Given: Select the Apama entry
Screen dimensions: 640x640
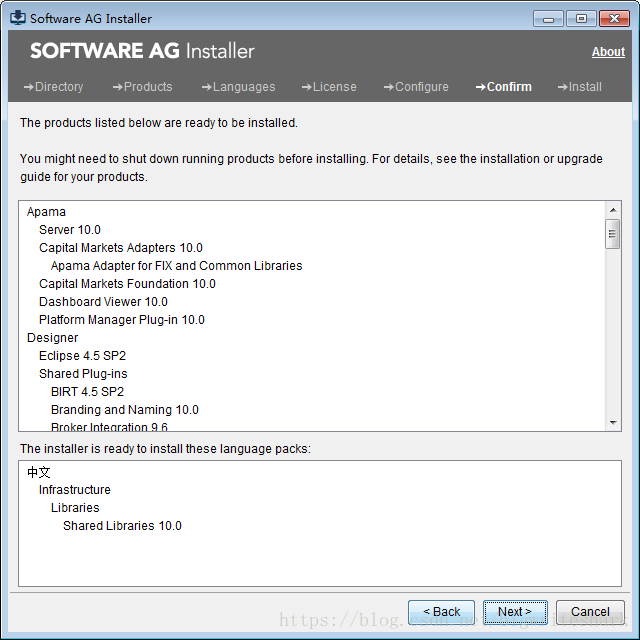Looking at the screenshot, I should pyautogui.click(x=46, y=212).
